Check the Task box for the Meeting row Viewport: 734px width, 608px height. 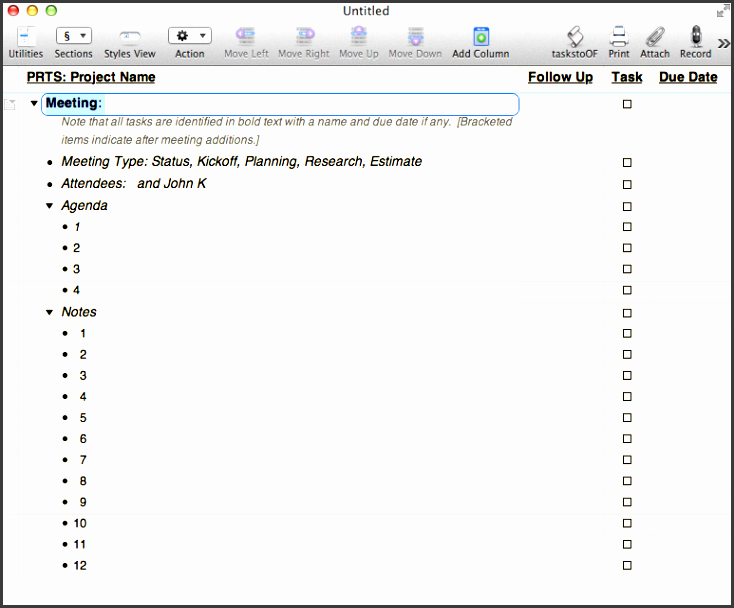pos(627,104)
